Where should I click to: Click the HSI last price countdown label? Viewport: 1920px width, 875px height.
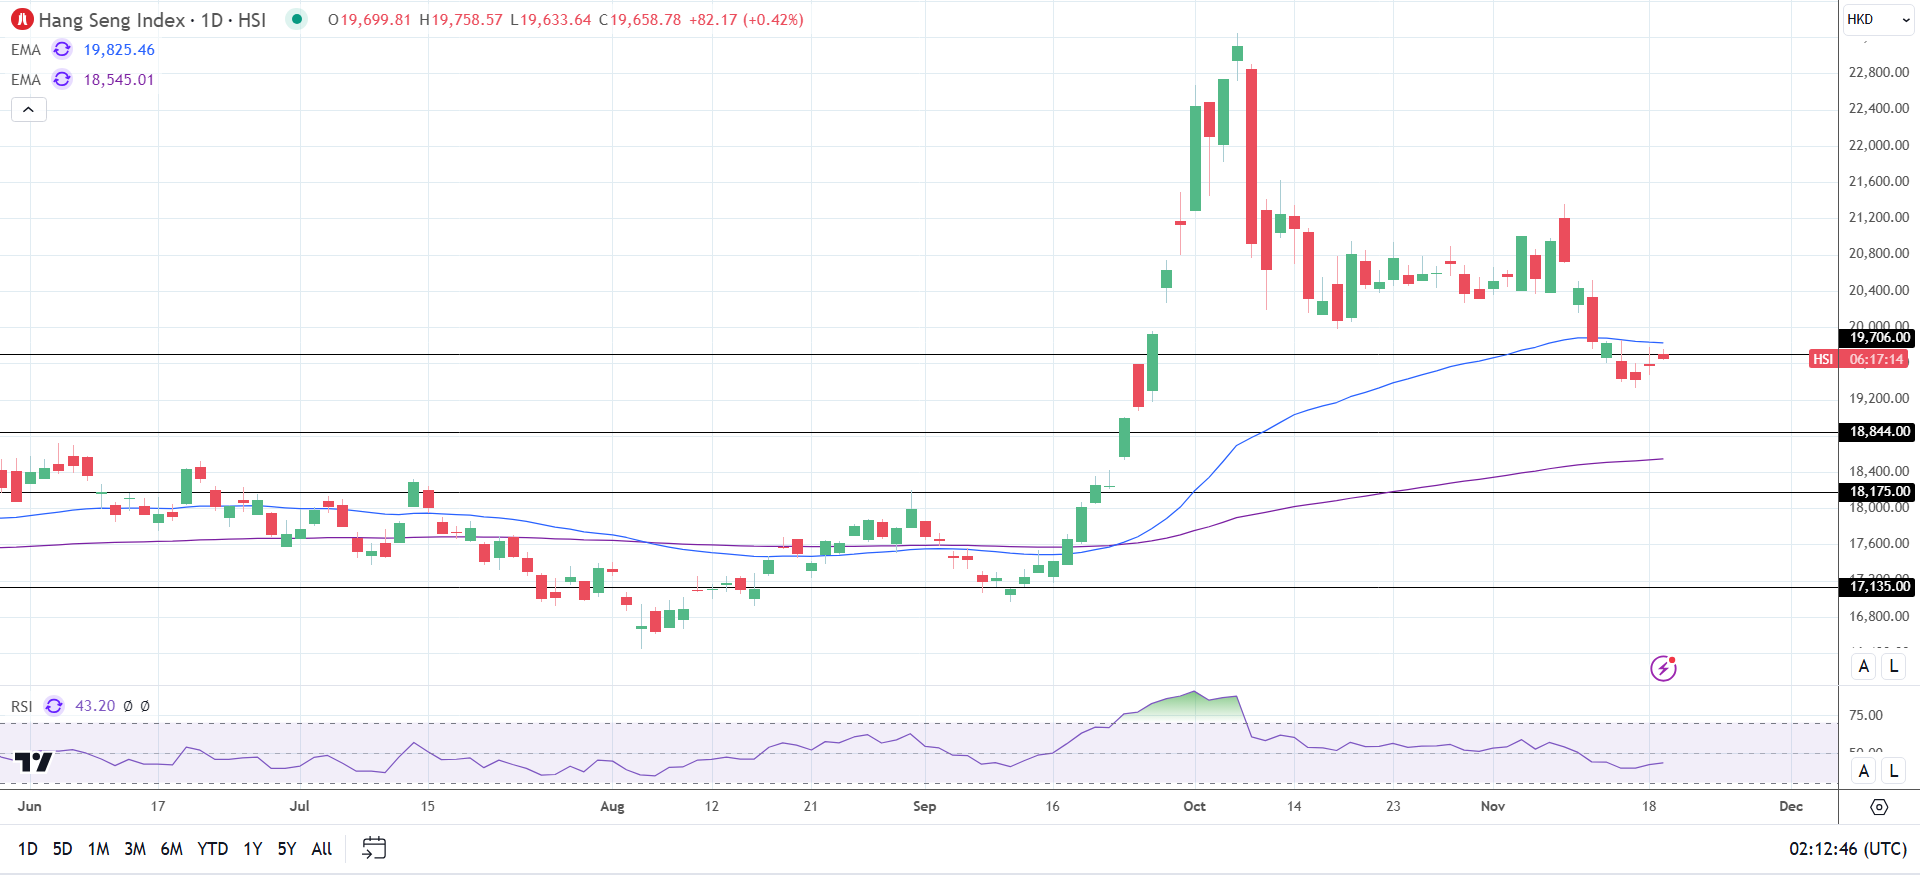click(x=1859, y=359)
